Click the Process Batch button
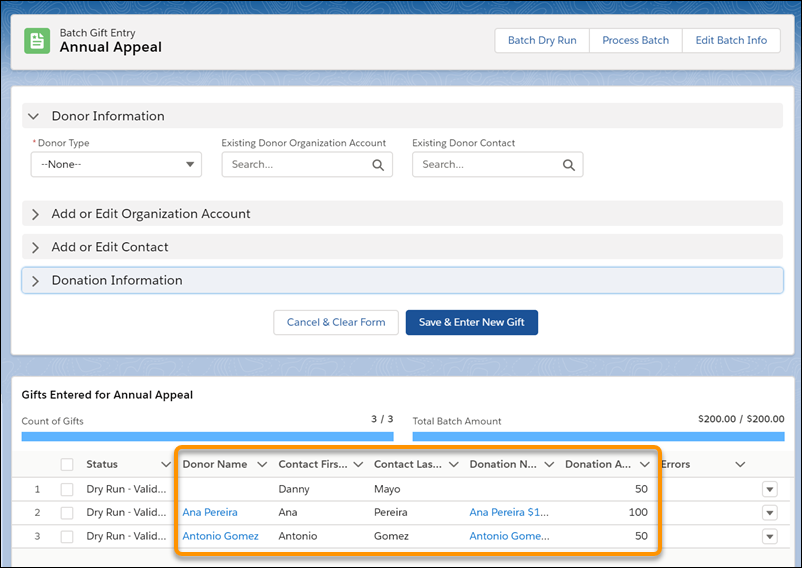 [x=636, y=40]
